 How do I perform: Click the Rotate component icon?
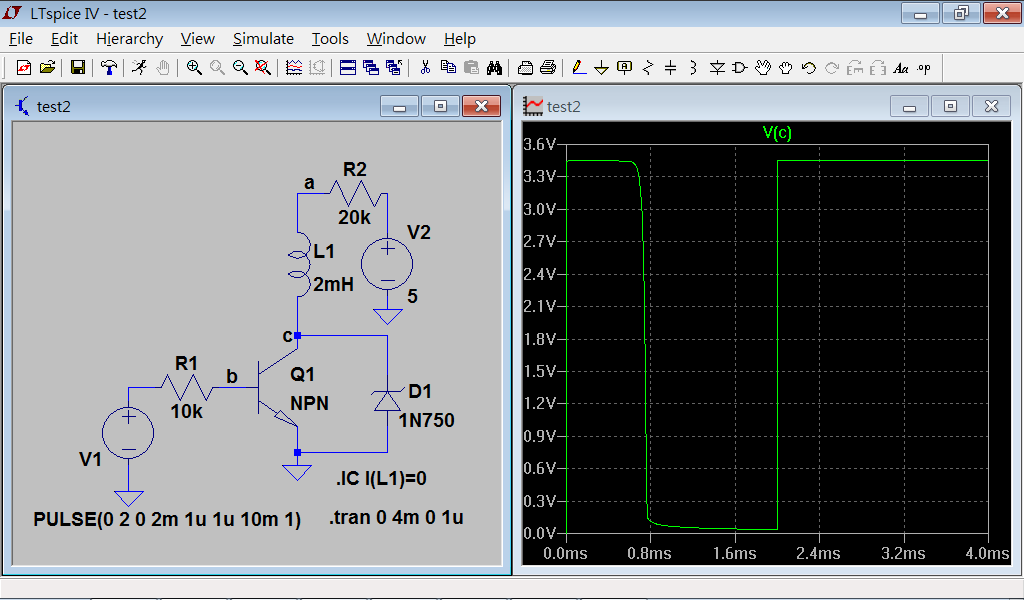[855, 67]
